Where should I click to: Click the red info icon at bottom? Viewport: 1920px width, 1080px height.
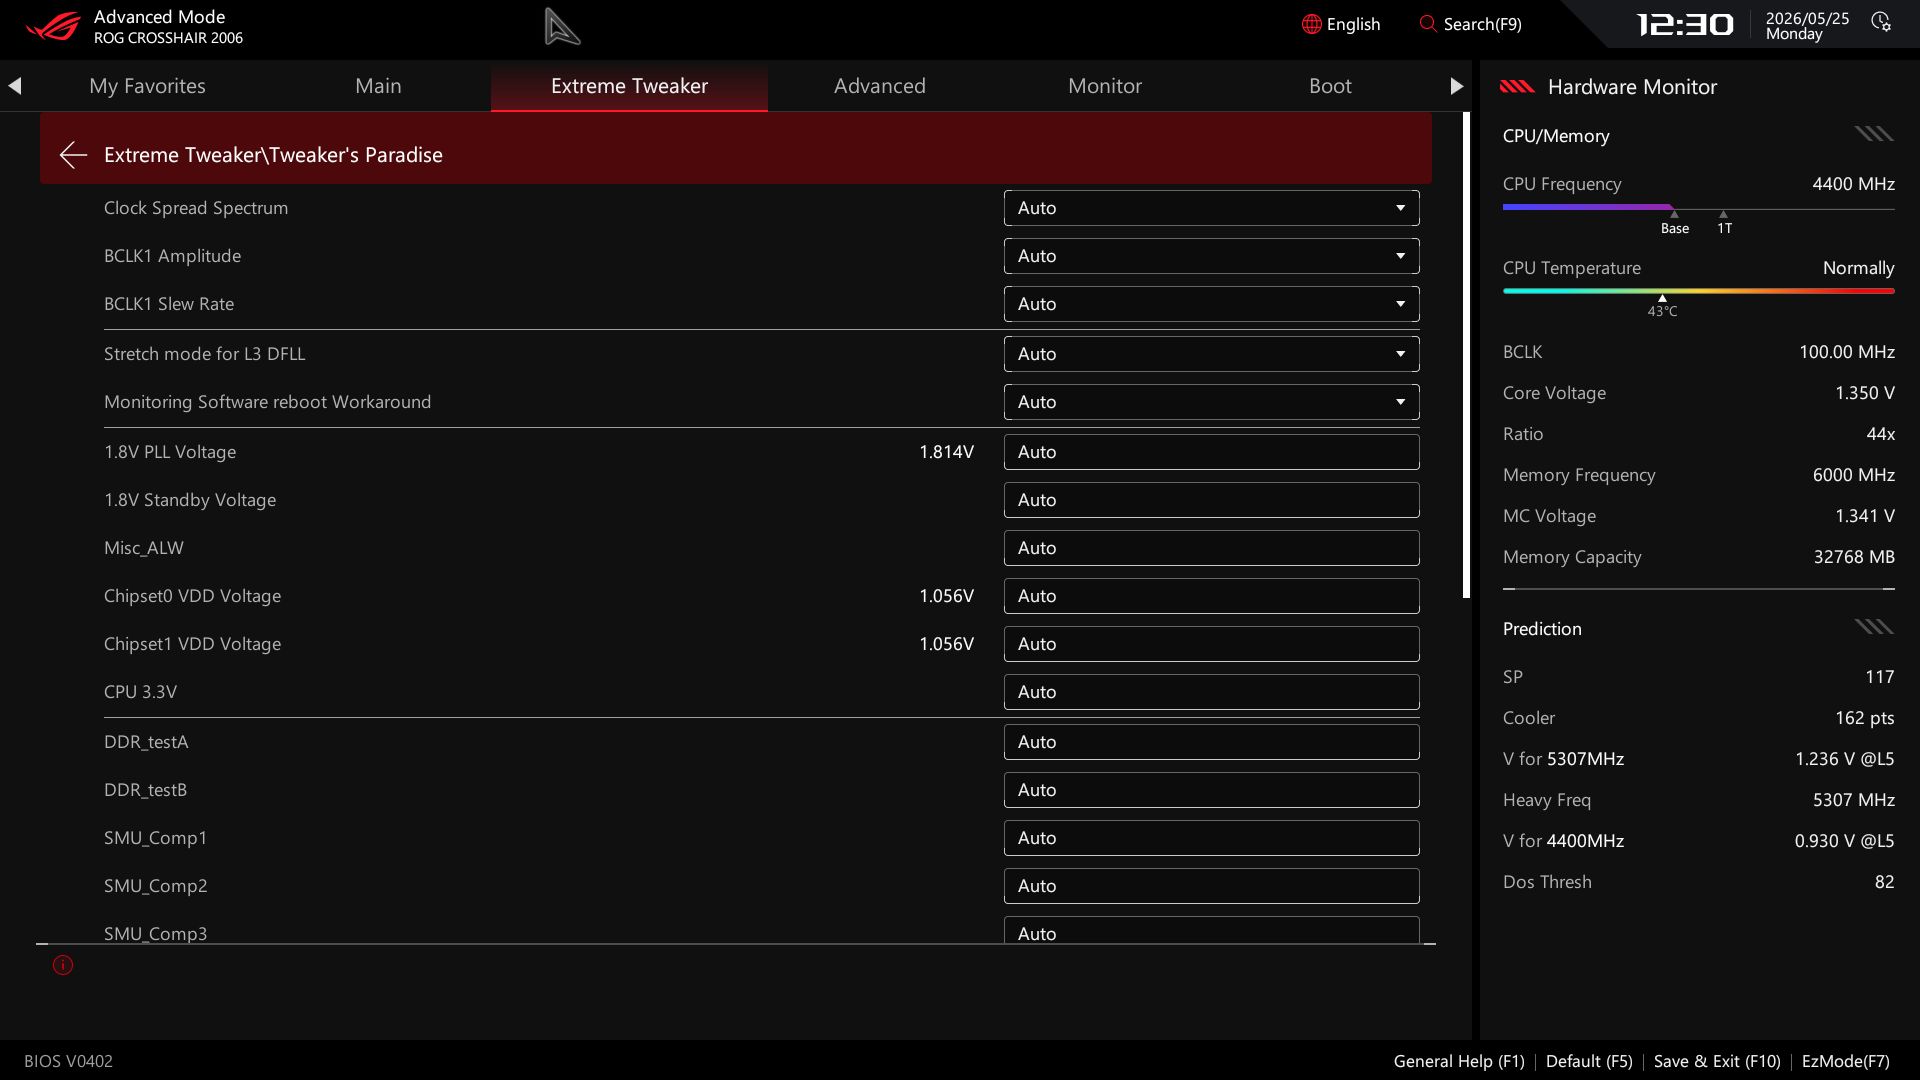pos(63,965)
